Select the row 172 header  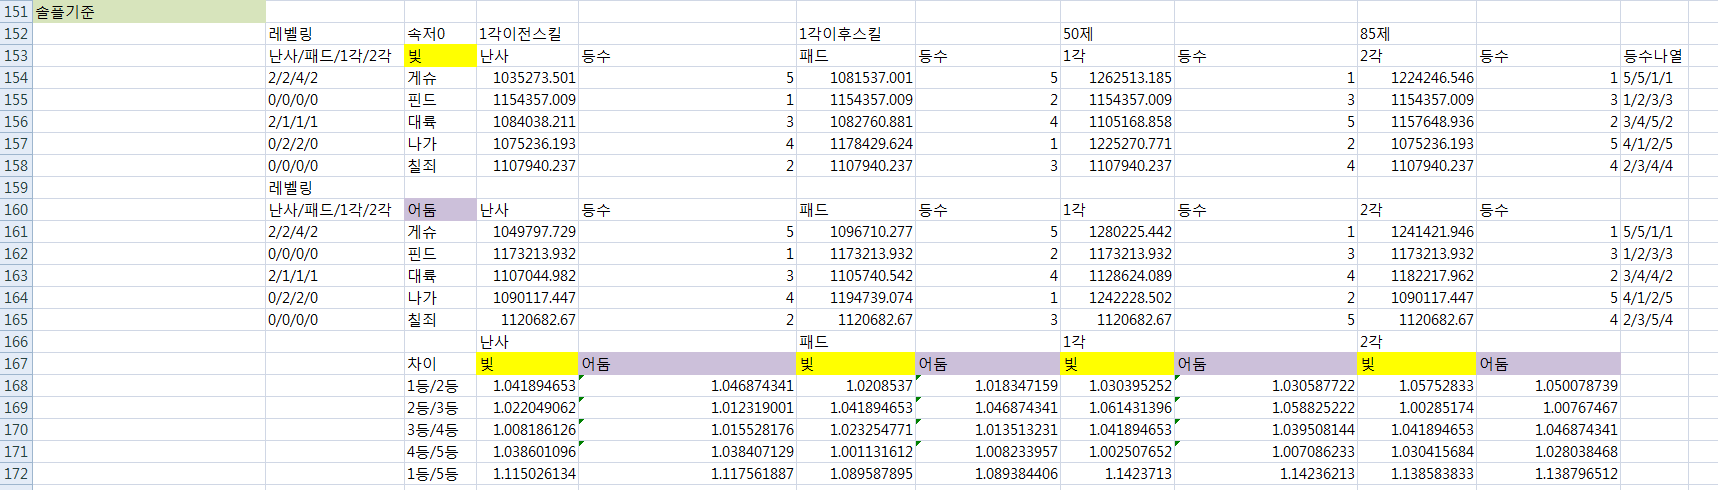(16, 474)
